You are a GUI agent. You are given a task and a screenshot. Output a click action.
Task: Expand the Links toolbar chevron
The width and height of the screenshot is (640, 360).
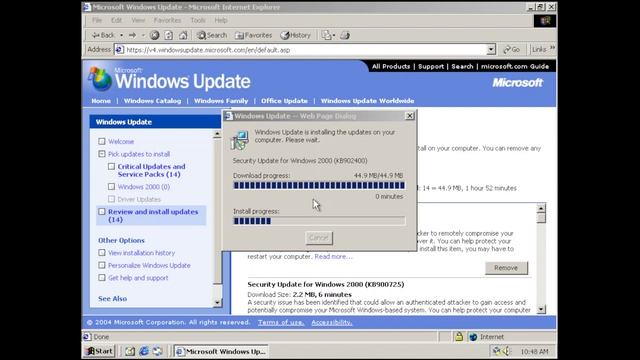click(552, 48)
